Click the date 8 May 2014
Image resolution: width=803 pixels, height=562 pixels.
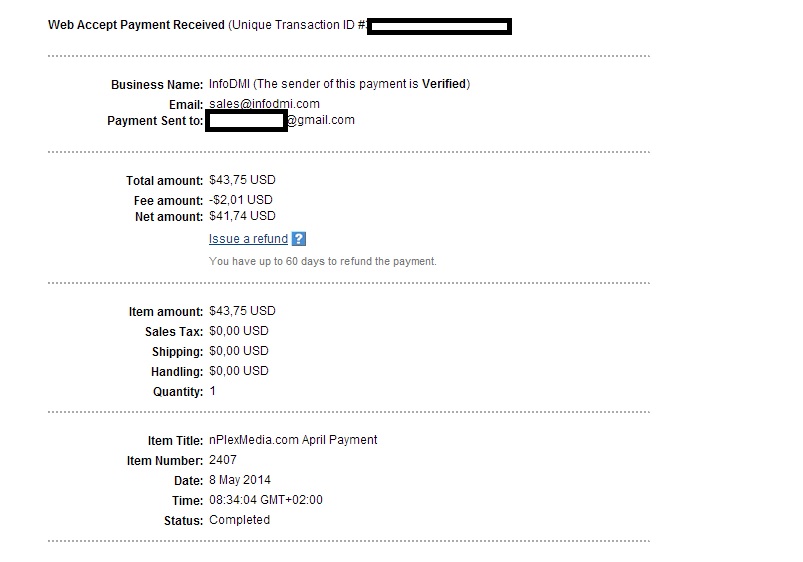240,480
